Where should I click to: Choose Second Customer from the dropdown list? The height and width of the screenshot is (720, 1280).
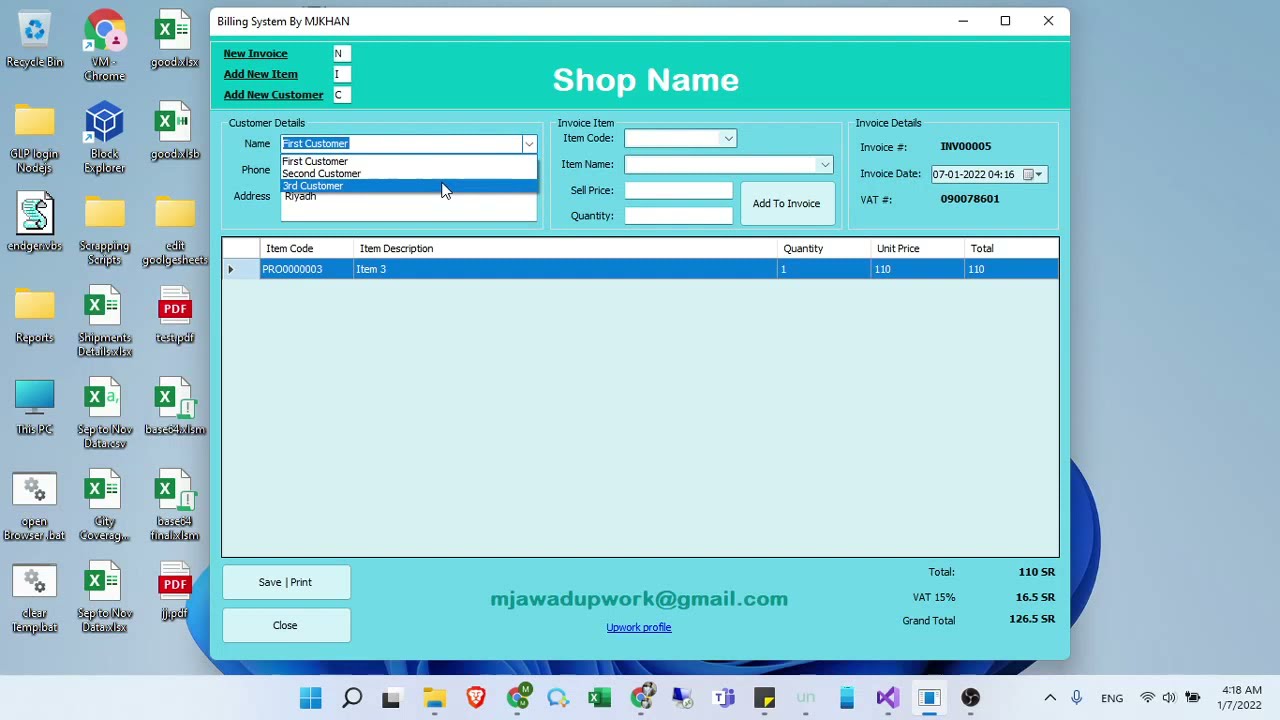click(x=408, y=173)
